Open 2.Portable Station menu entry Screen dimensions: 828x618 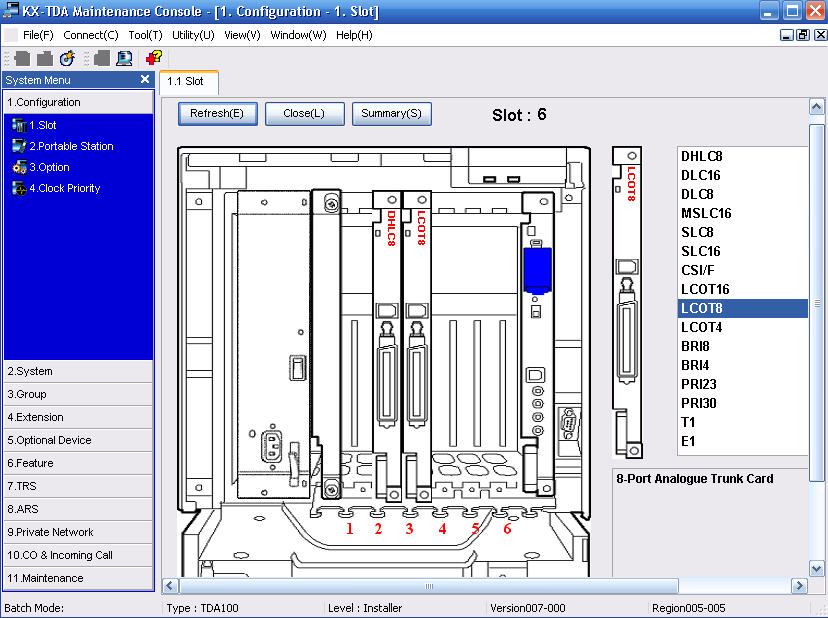[63, 146]
